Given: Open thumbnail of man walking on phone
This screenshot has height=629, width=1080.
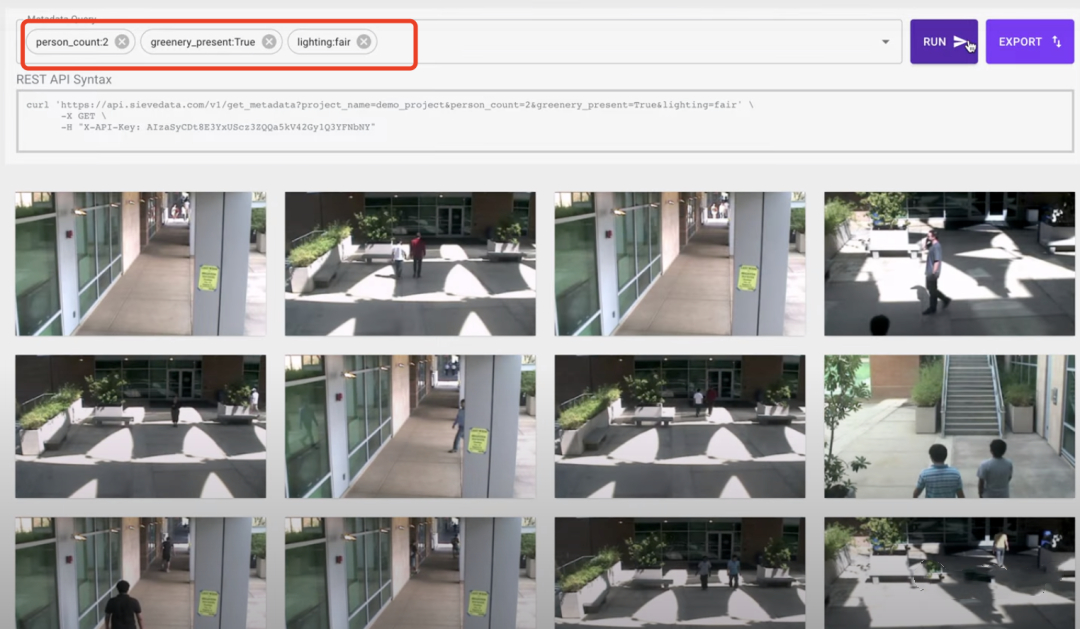Looking at the screenshot, I should pyautogui.click(x=949, y=264).
